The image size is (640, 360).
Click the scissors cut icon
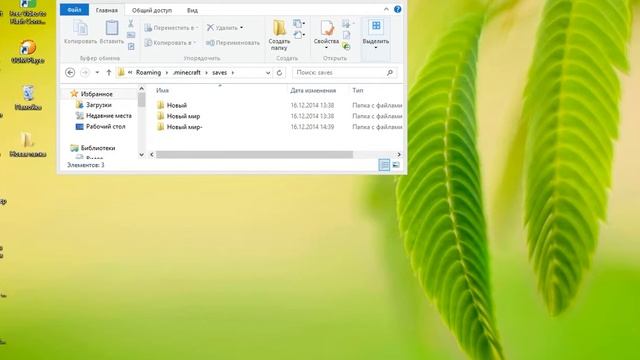pyautogui.click(x=131, y=24)
